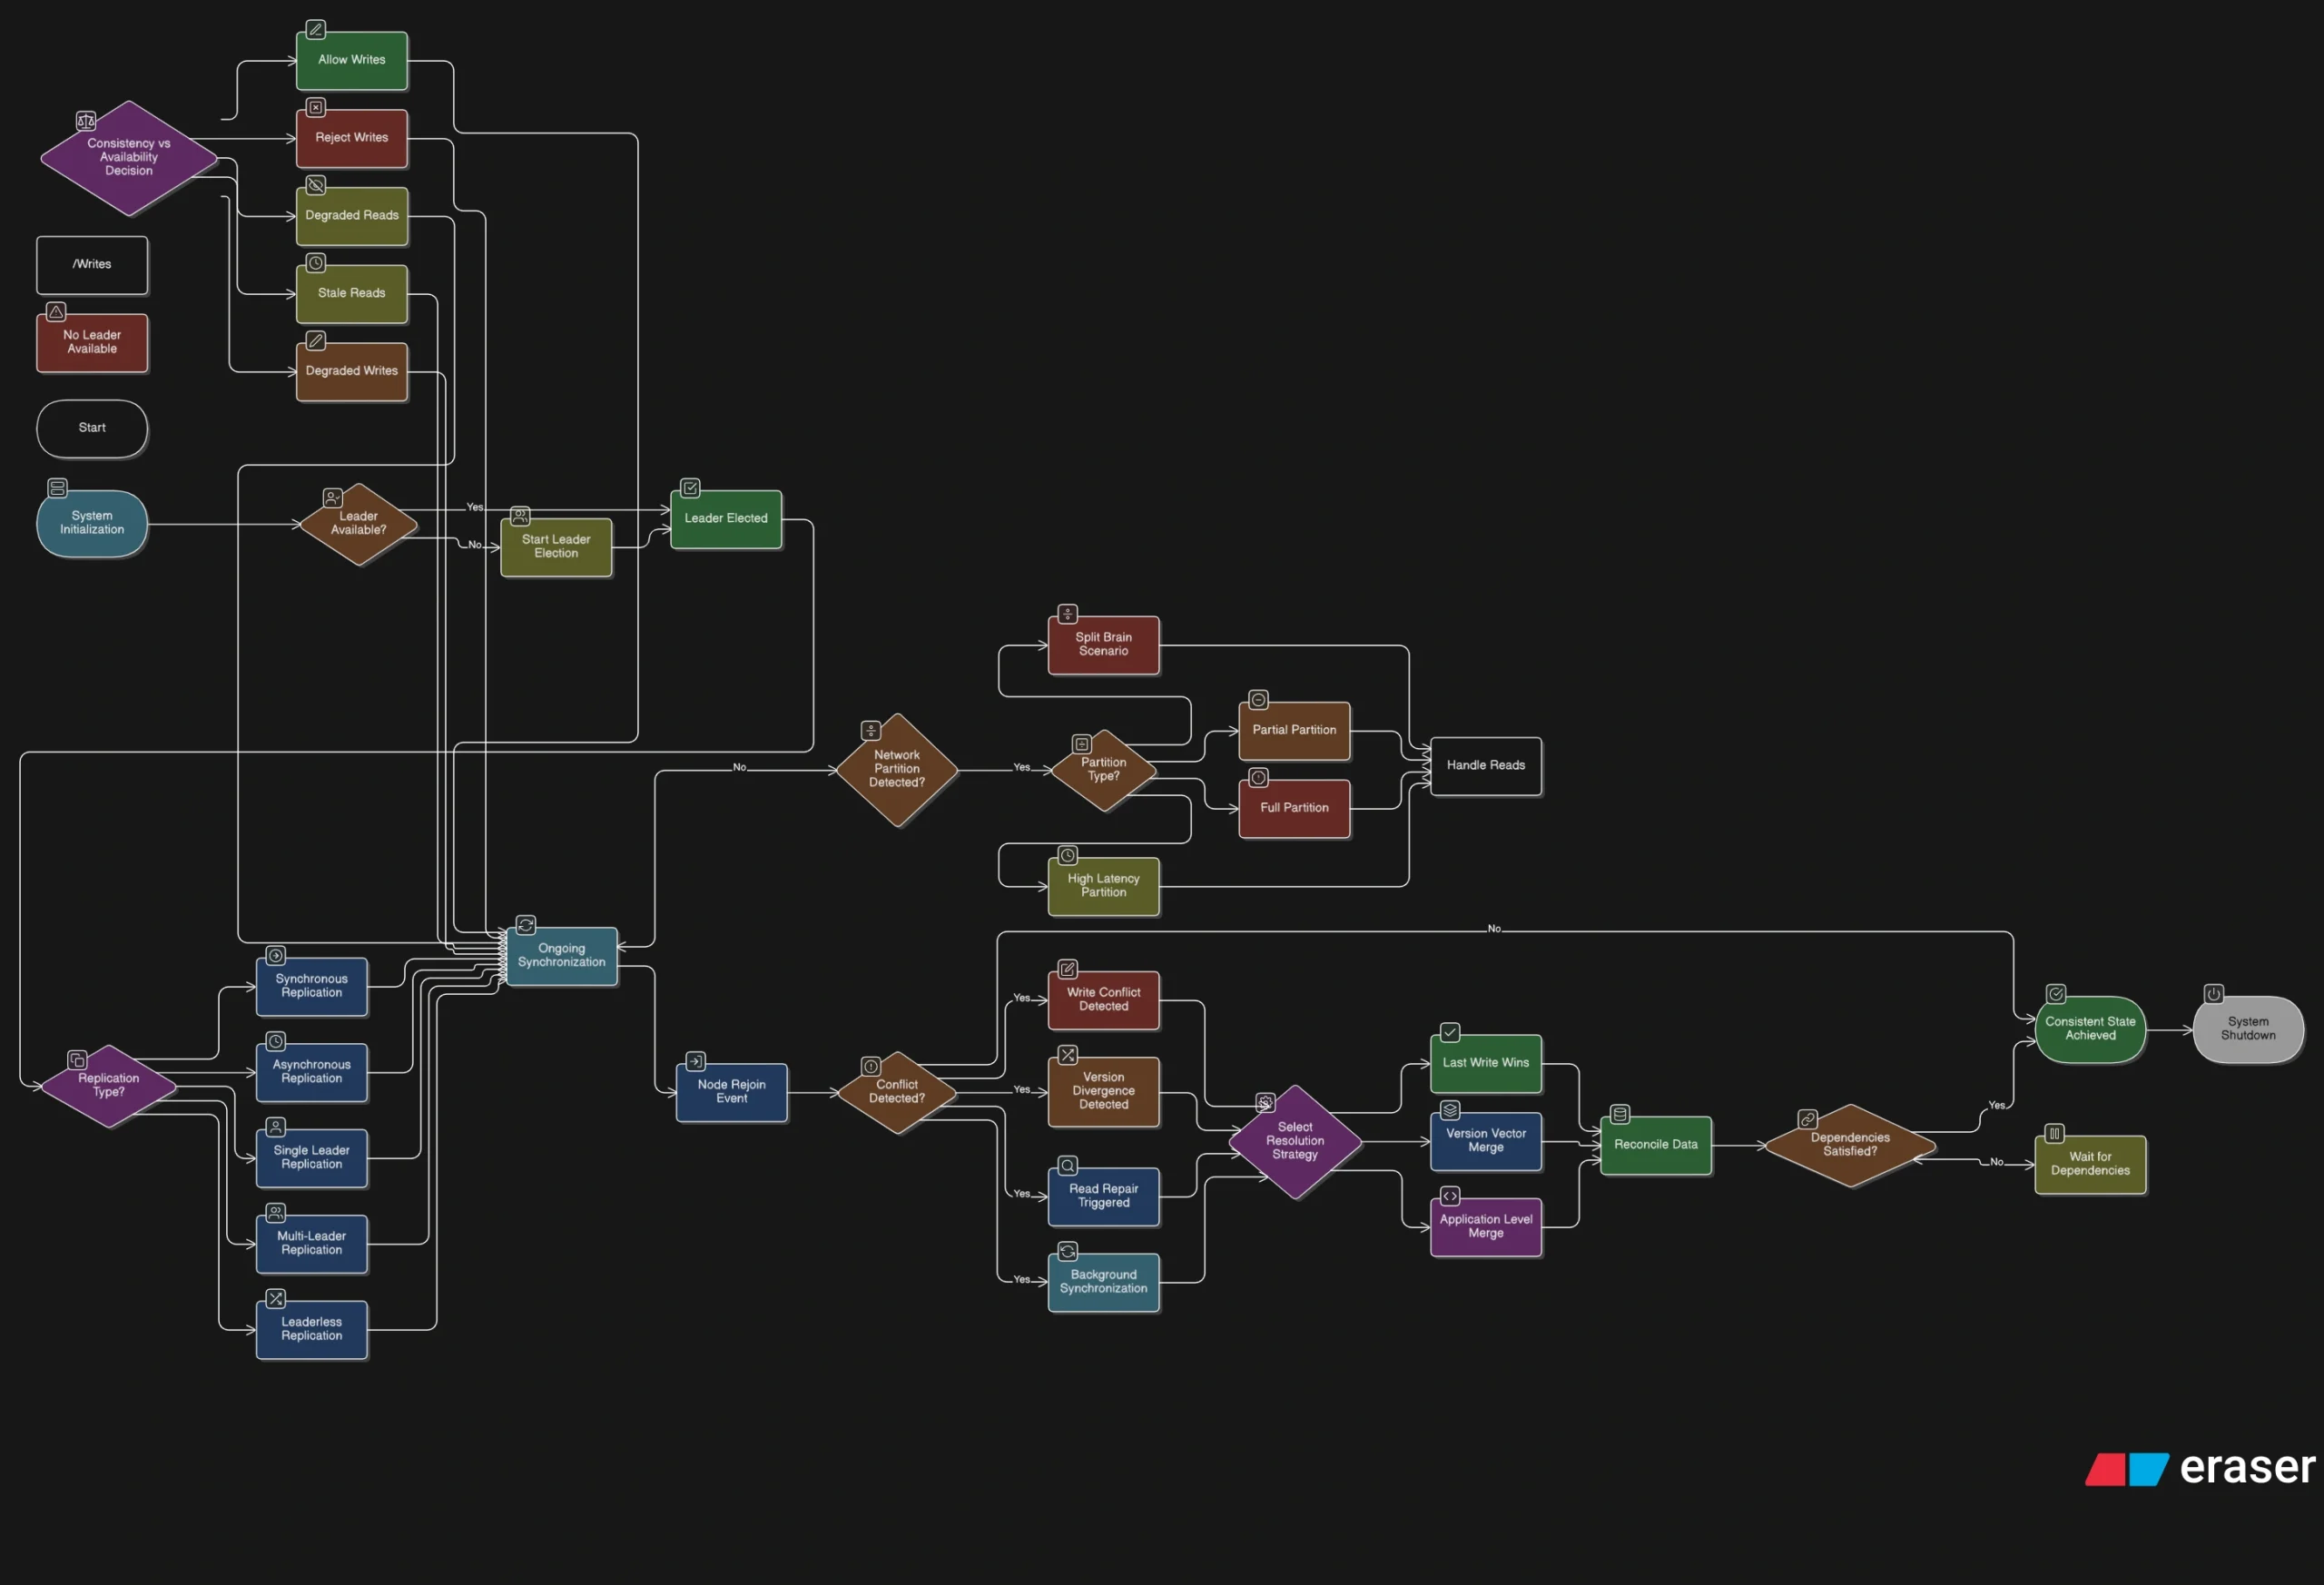
Task: Select the Handle Reads node
Action: tap(1486, 765)
